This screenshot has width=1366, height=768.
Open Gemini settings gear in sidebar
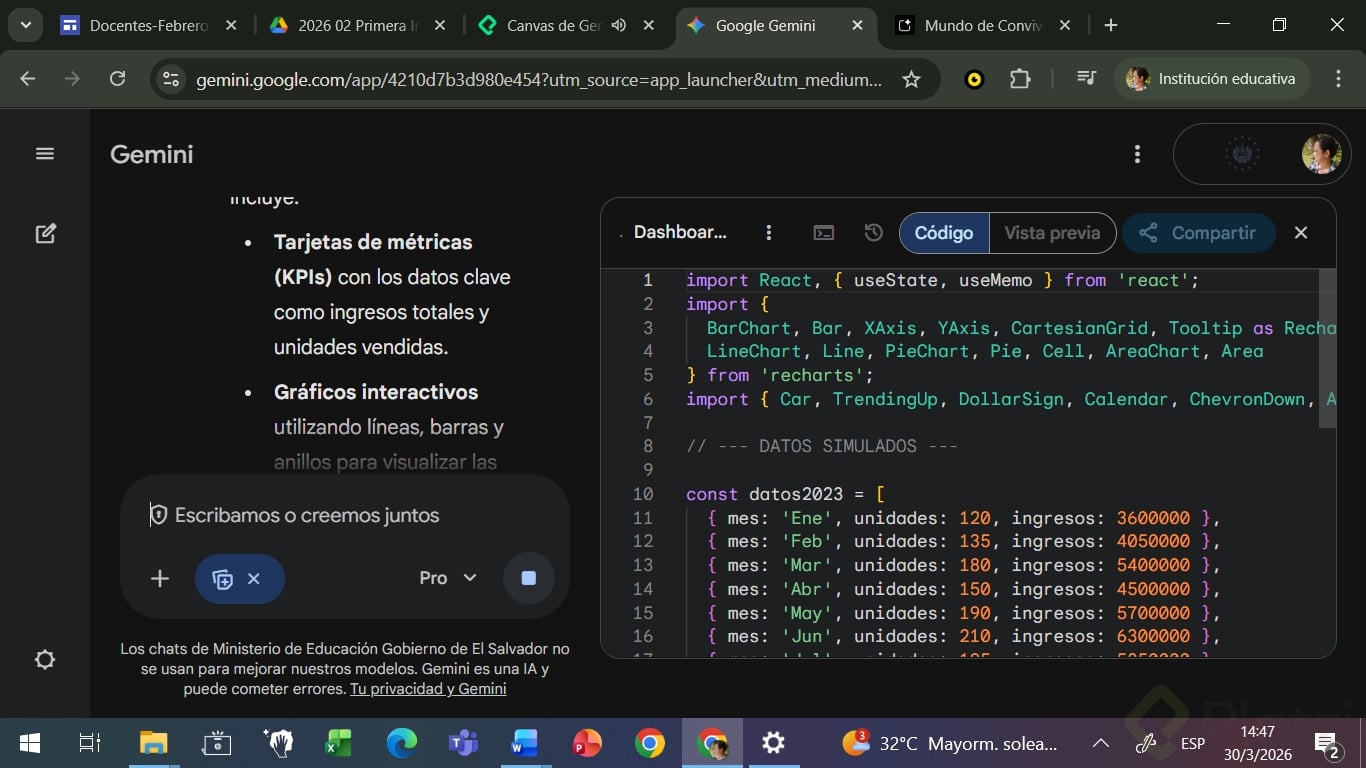tap(45, 660)
